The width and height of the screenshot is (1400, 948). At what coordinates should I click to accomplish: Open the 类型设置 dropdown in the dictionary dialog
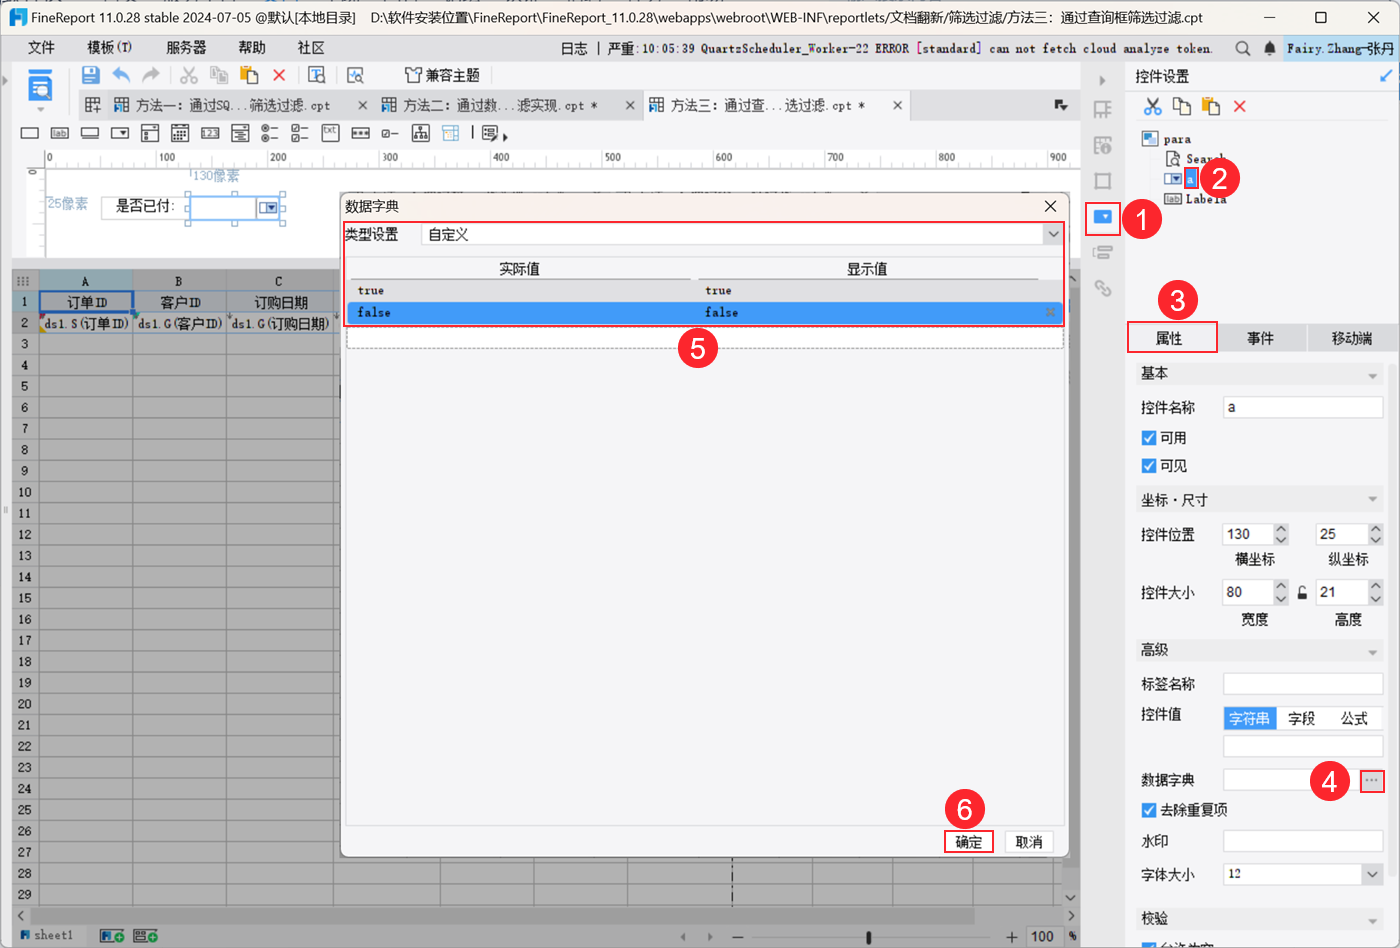[x=1053, y=234]
